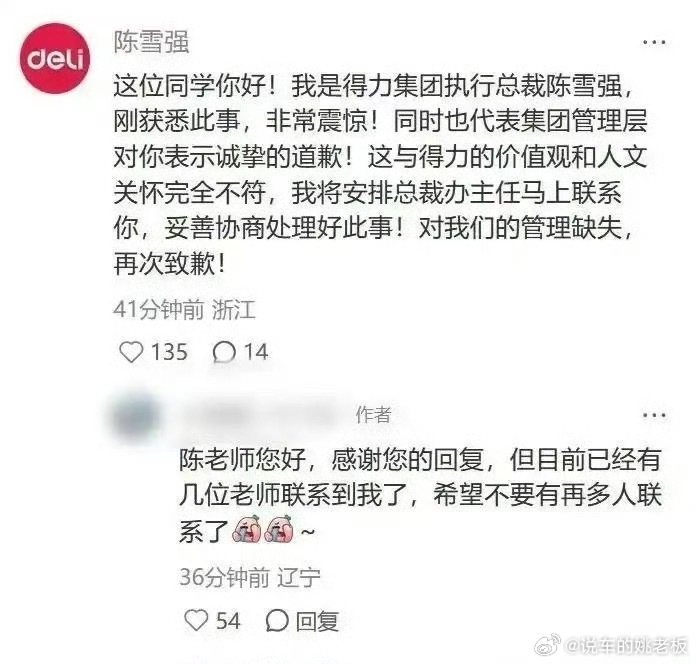696x664 pixels.
Task: Like the comment with 135 likes
Action: pos(131,352)
